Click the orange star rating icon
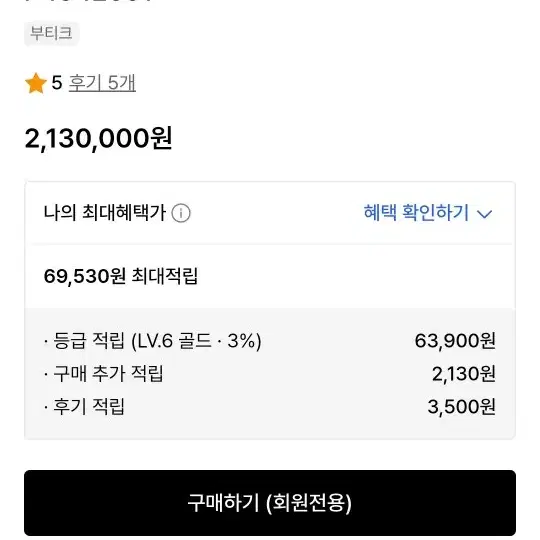Viewport: 540px width, 540px height. [36, 83]
